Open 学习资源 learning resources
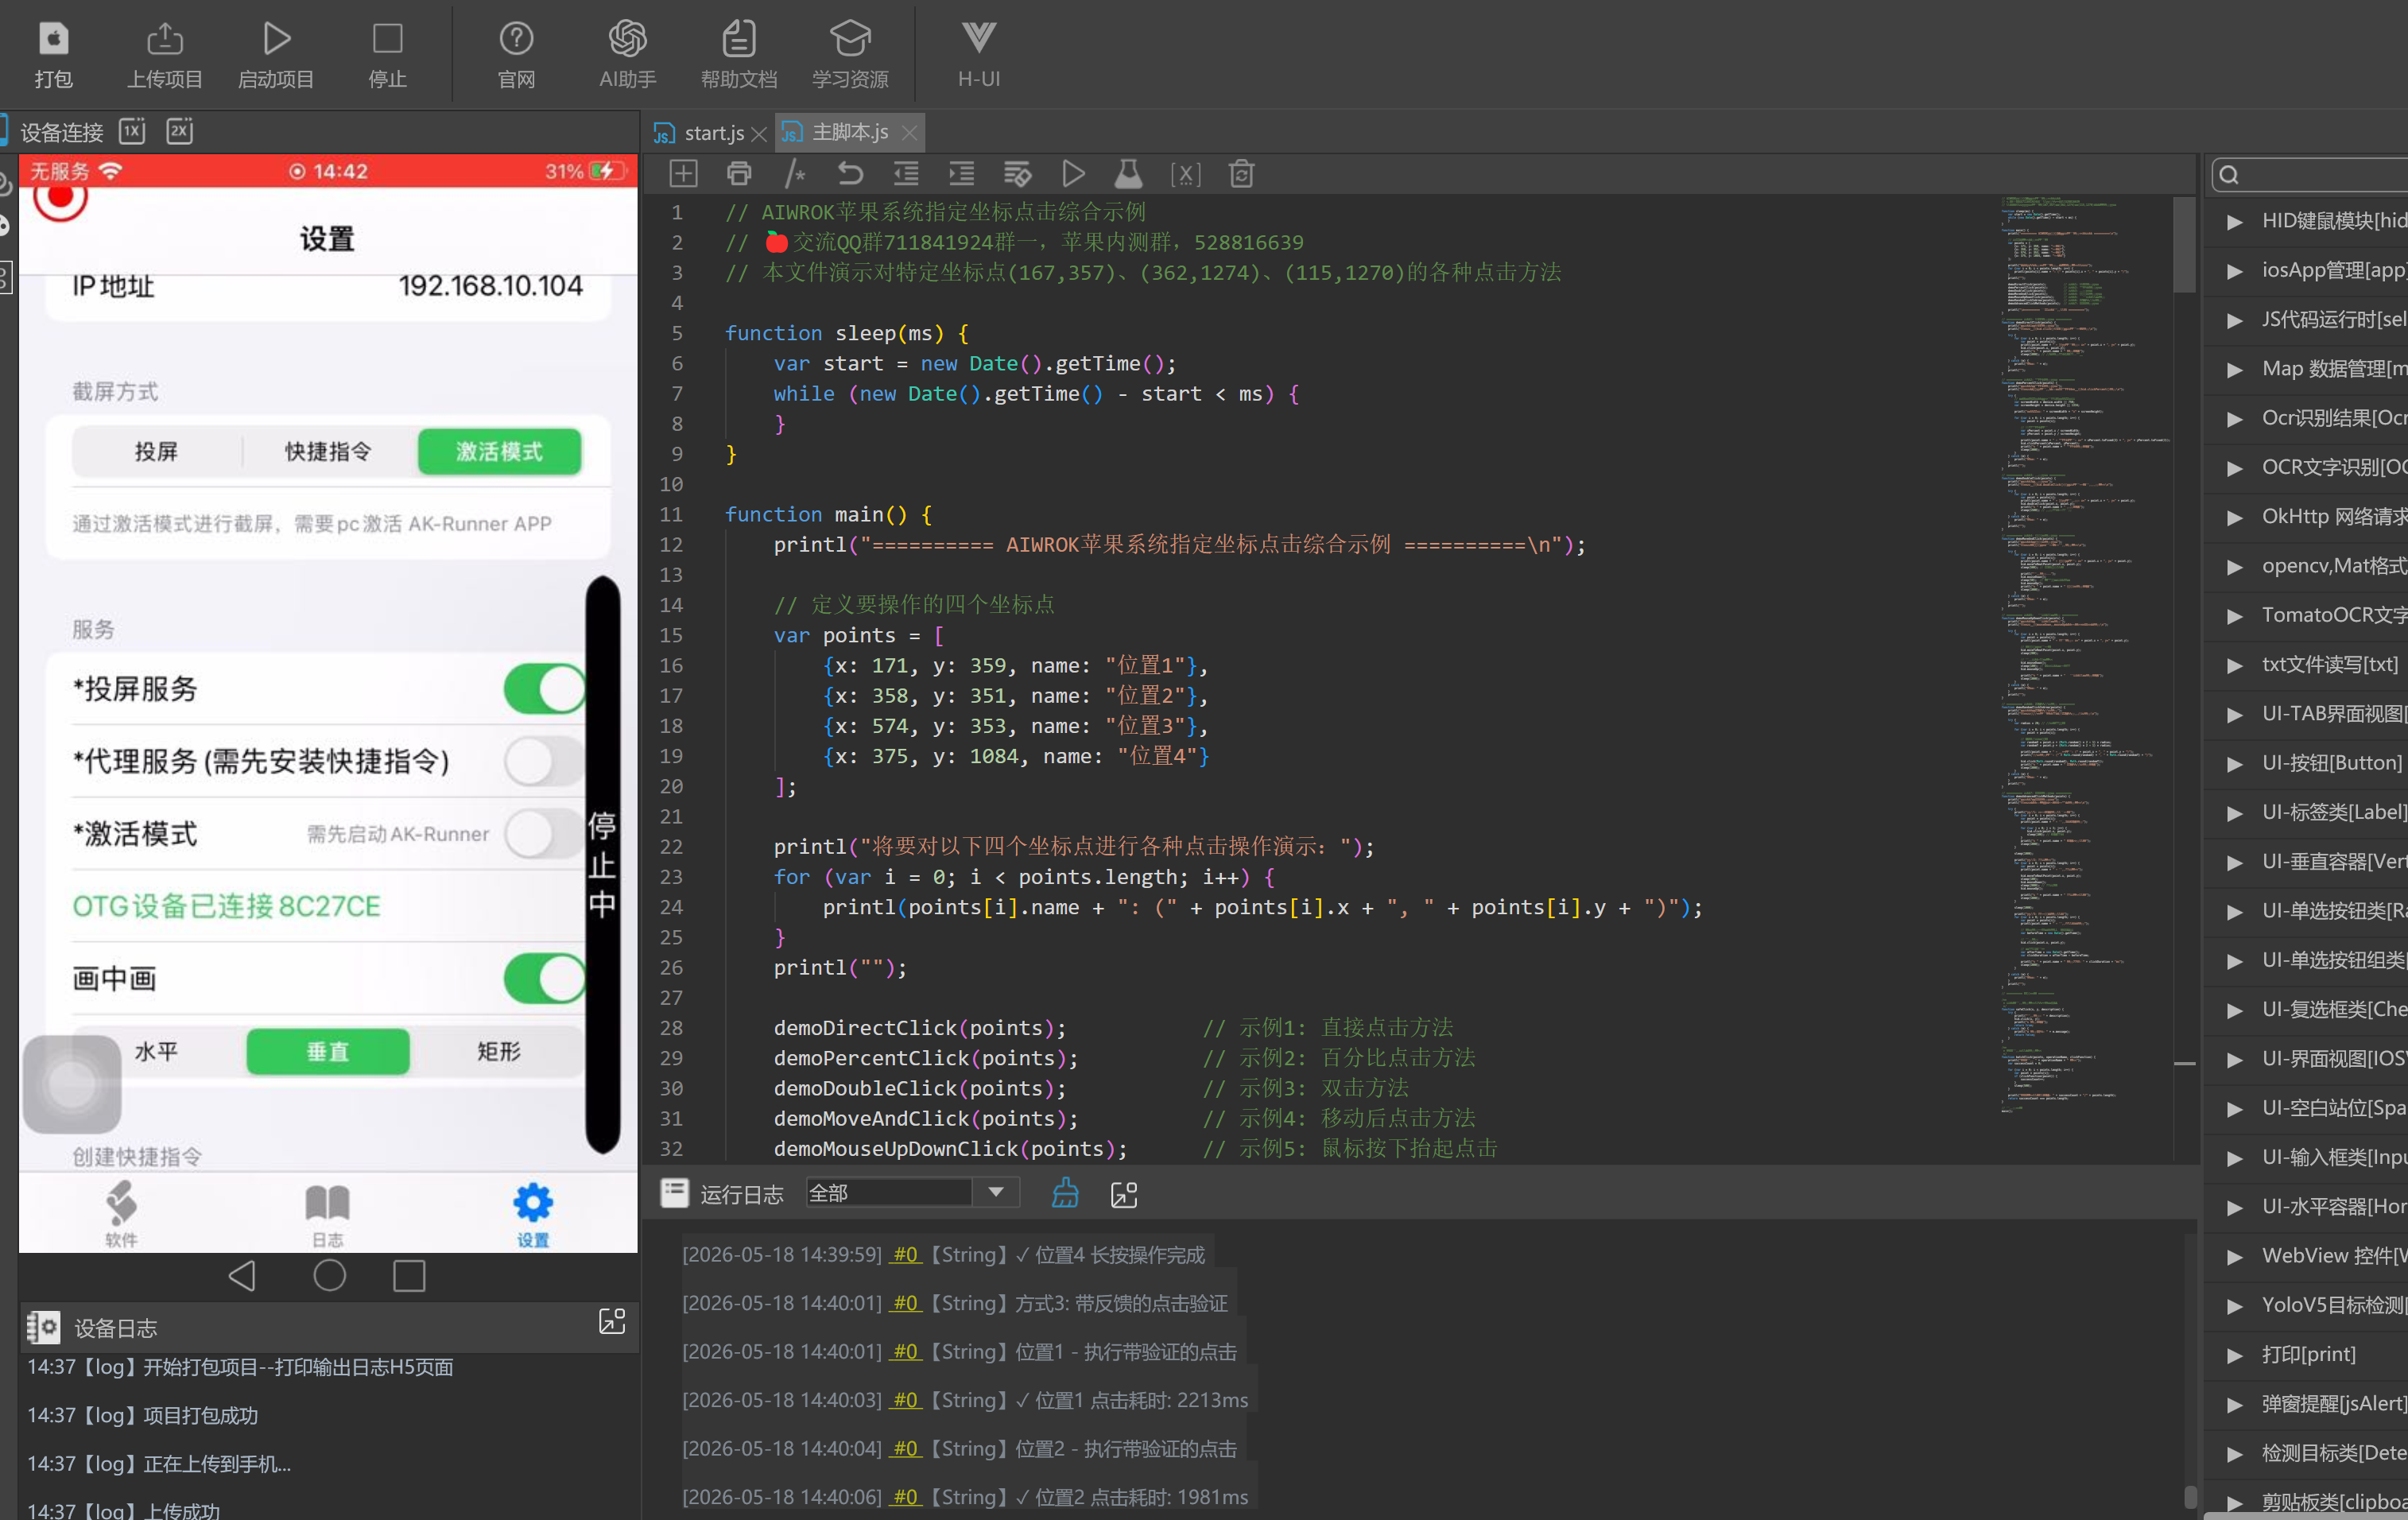This screenshot has height=1520, width=2408. [850, 55]
